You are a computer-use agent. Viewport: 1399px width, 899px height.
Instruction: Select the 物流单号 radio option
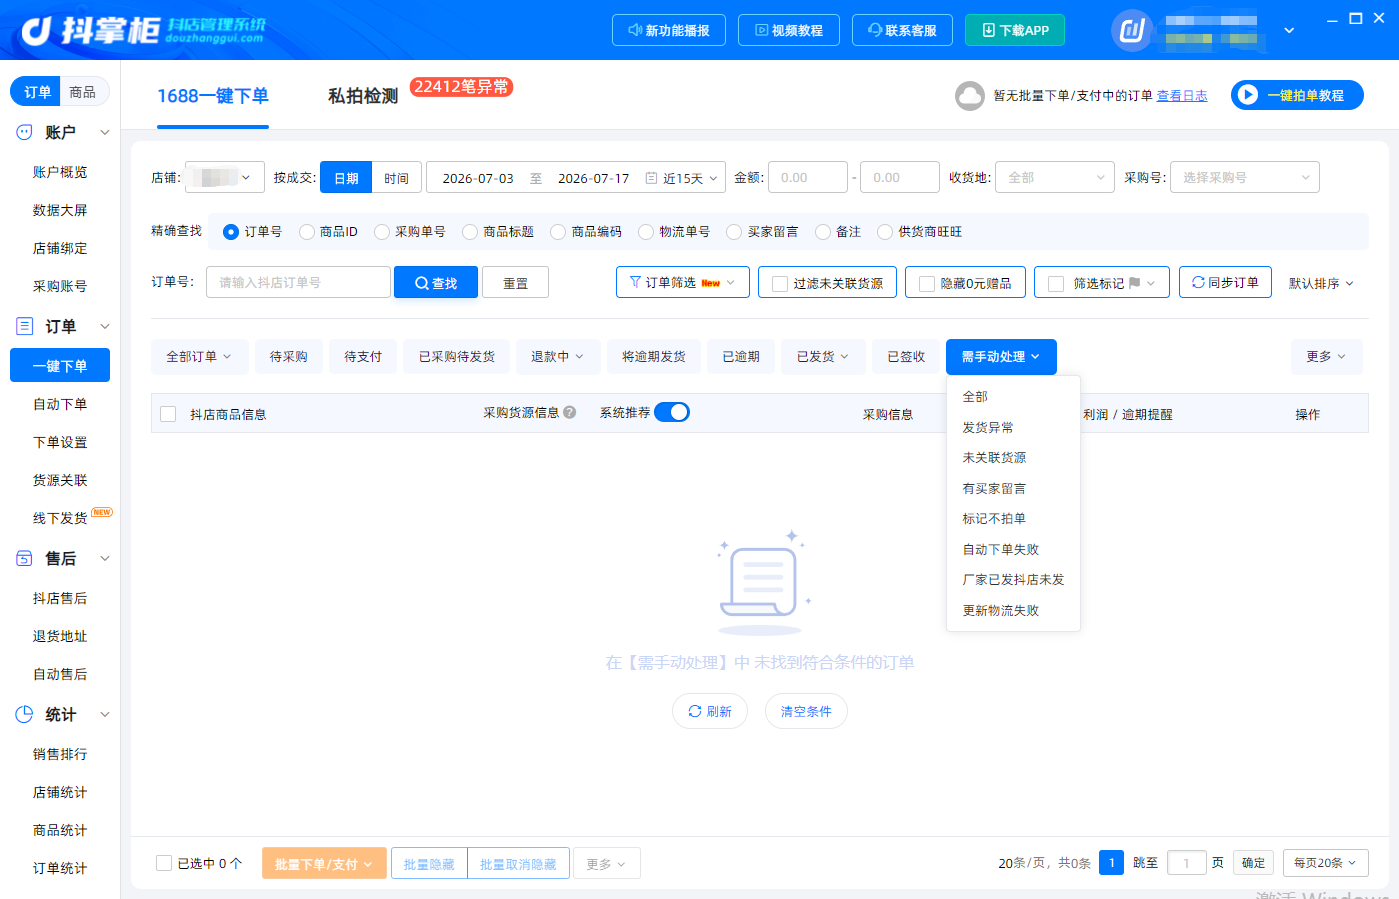[x=646, y=232]
